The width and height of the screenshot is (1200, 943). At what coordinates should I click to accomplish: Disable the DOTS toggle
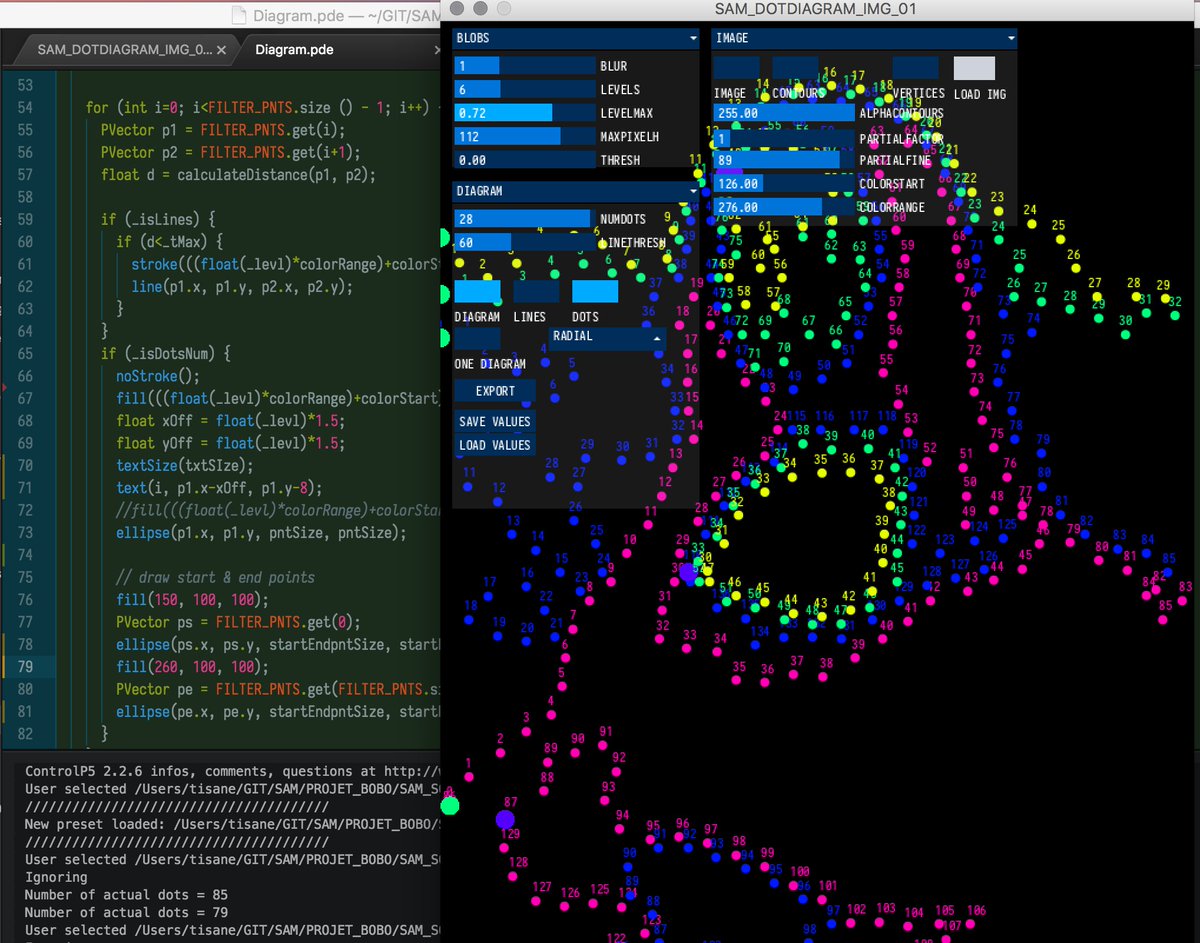tap(595, 291)
